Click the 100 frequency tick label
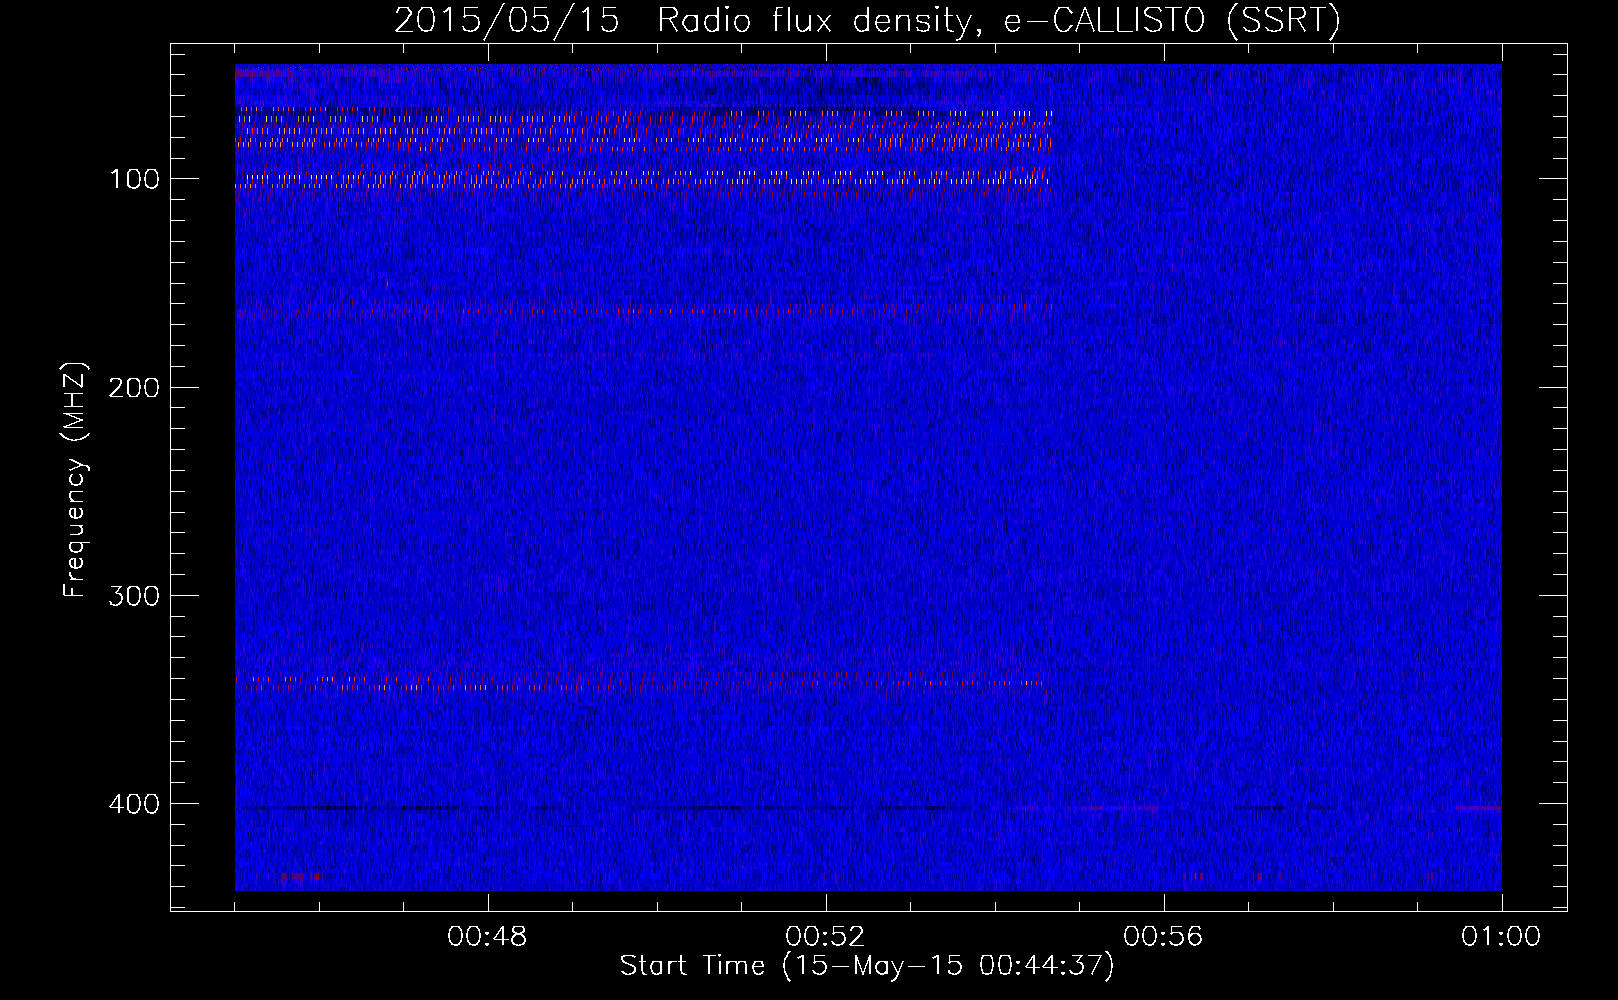The width and height of the screenshot is (1618, 1000). click(134, 180)
